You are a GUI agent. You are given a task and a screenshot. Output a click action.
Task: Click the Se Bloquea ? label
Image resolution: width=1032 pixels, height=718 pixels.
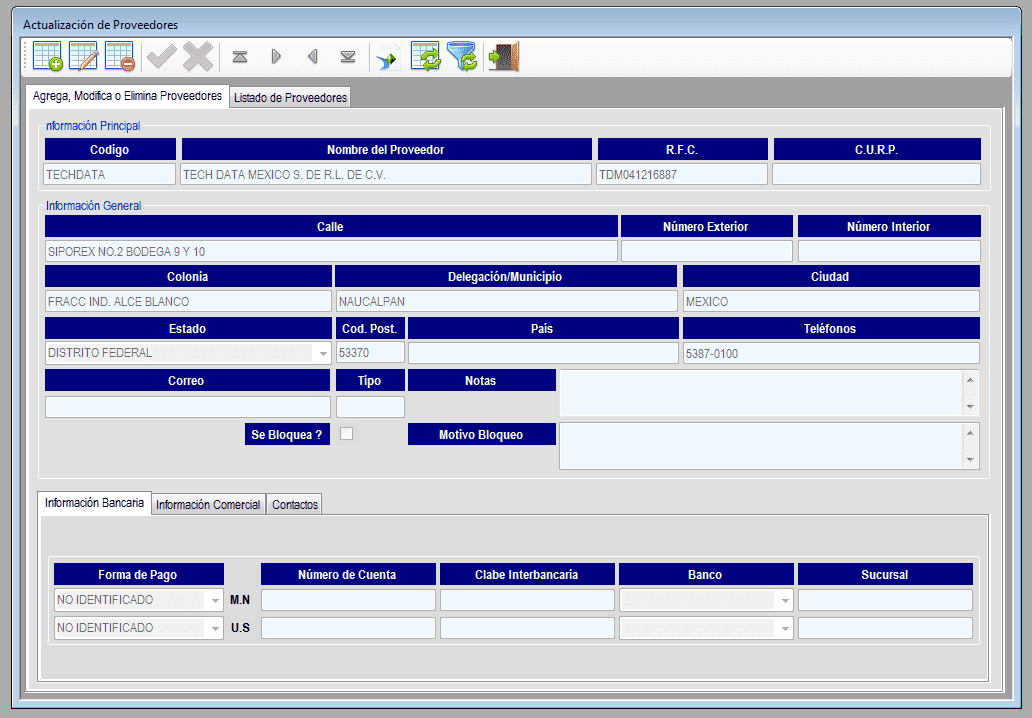(287, 434)
